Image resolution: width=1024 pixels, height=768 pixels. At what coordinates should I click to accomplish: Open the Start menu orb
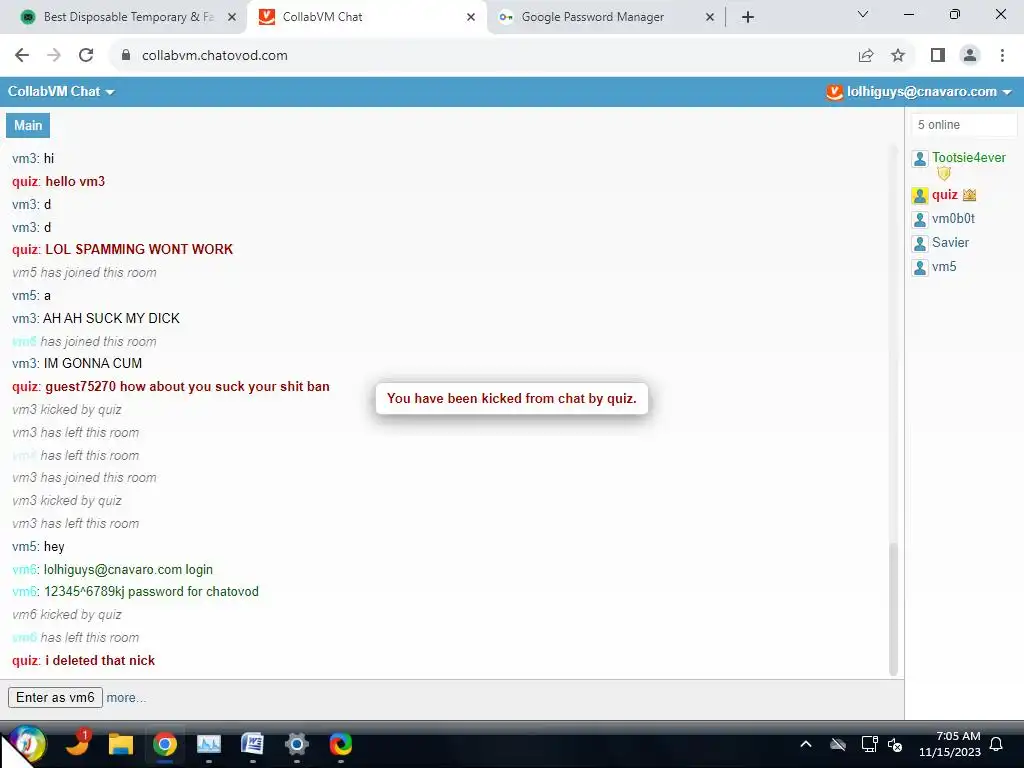pyautogui.click(x=27, y=744)
